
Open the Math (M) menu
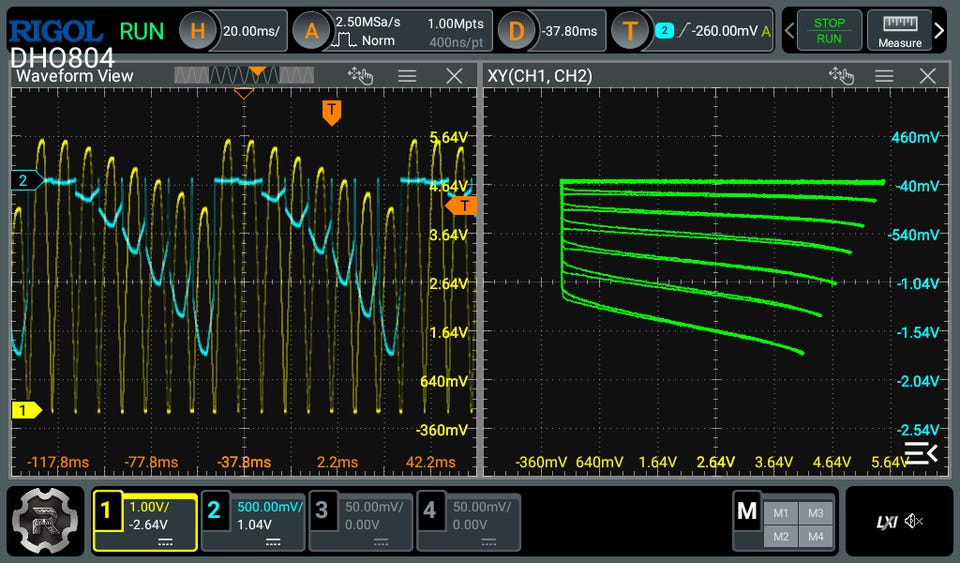point(747,510)
